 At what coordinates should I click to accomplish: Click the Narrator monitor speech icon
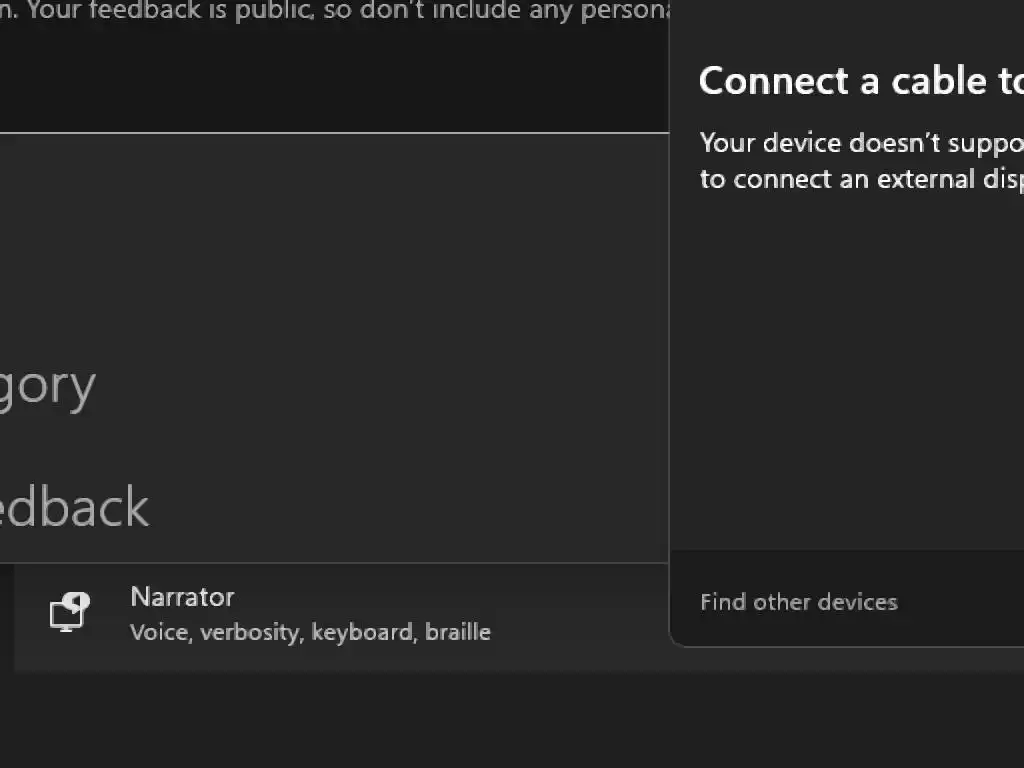pos(69,612)
